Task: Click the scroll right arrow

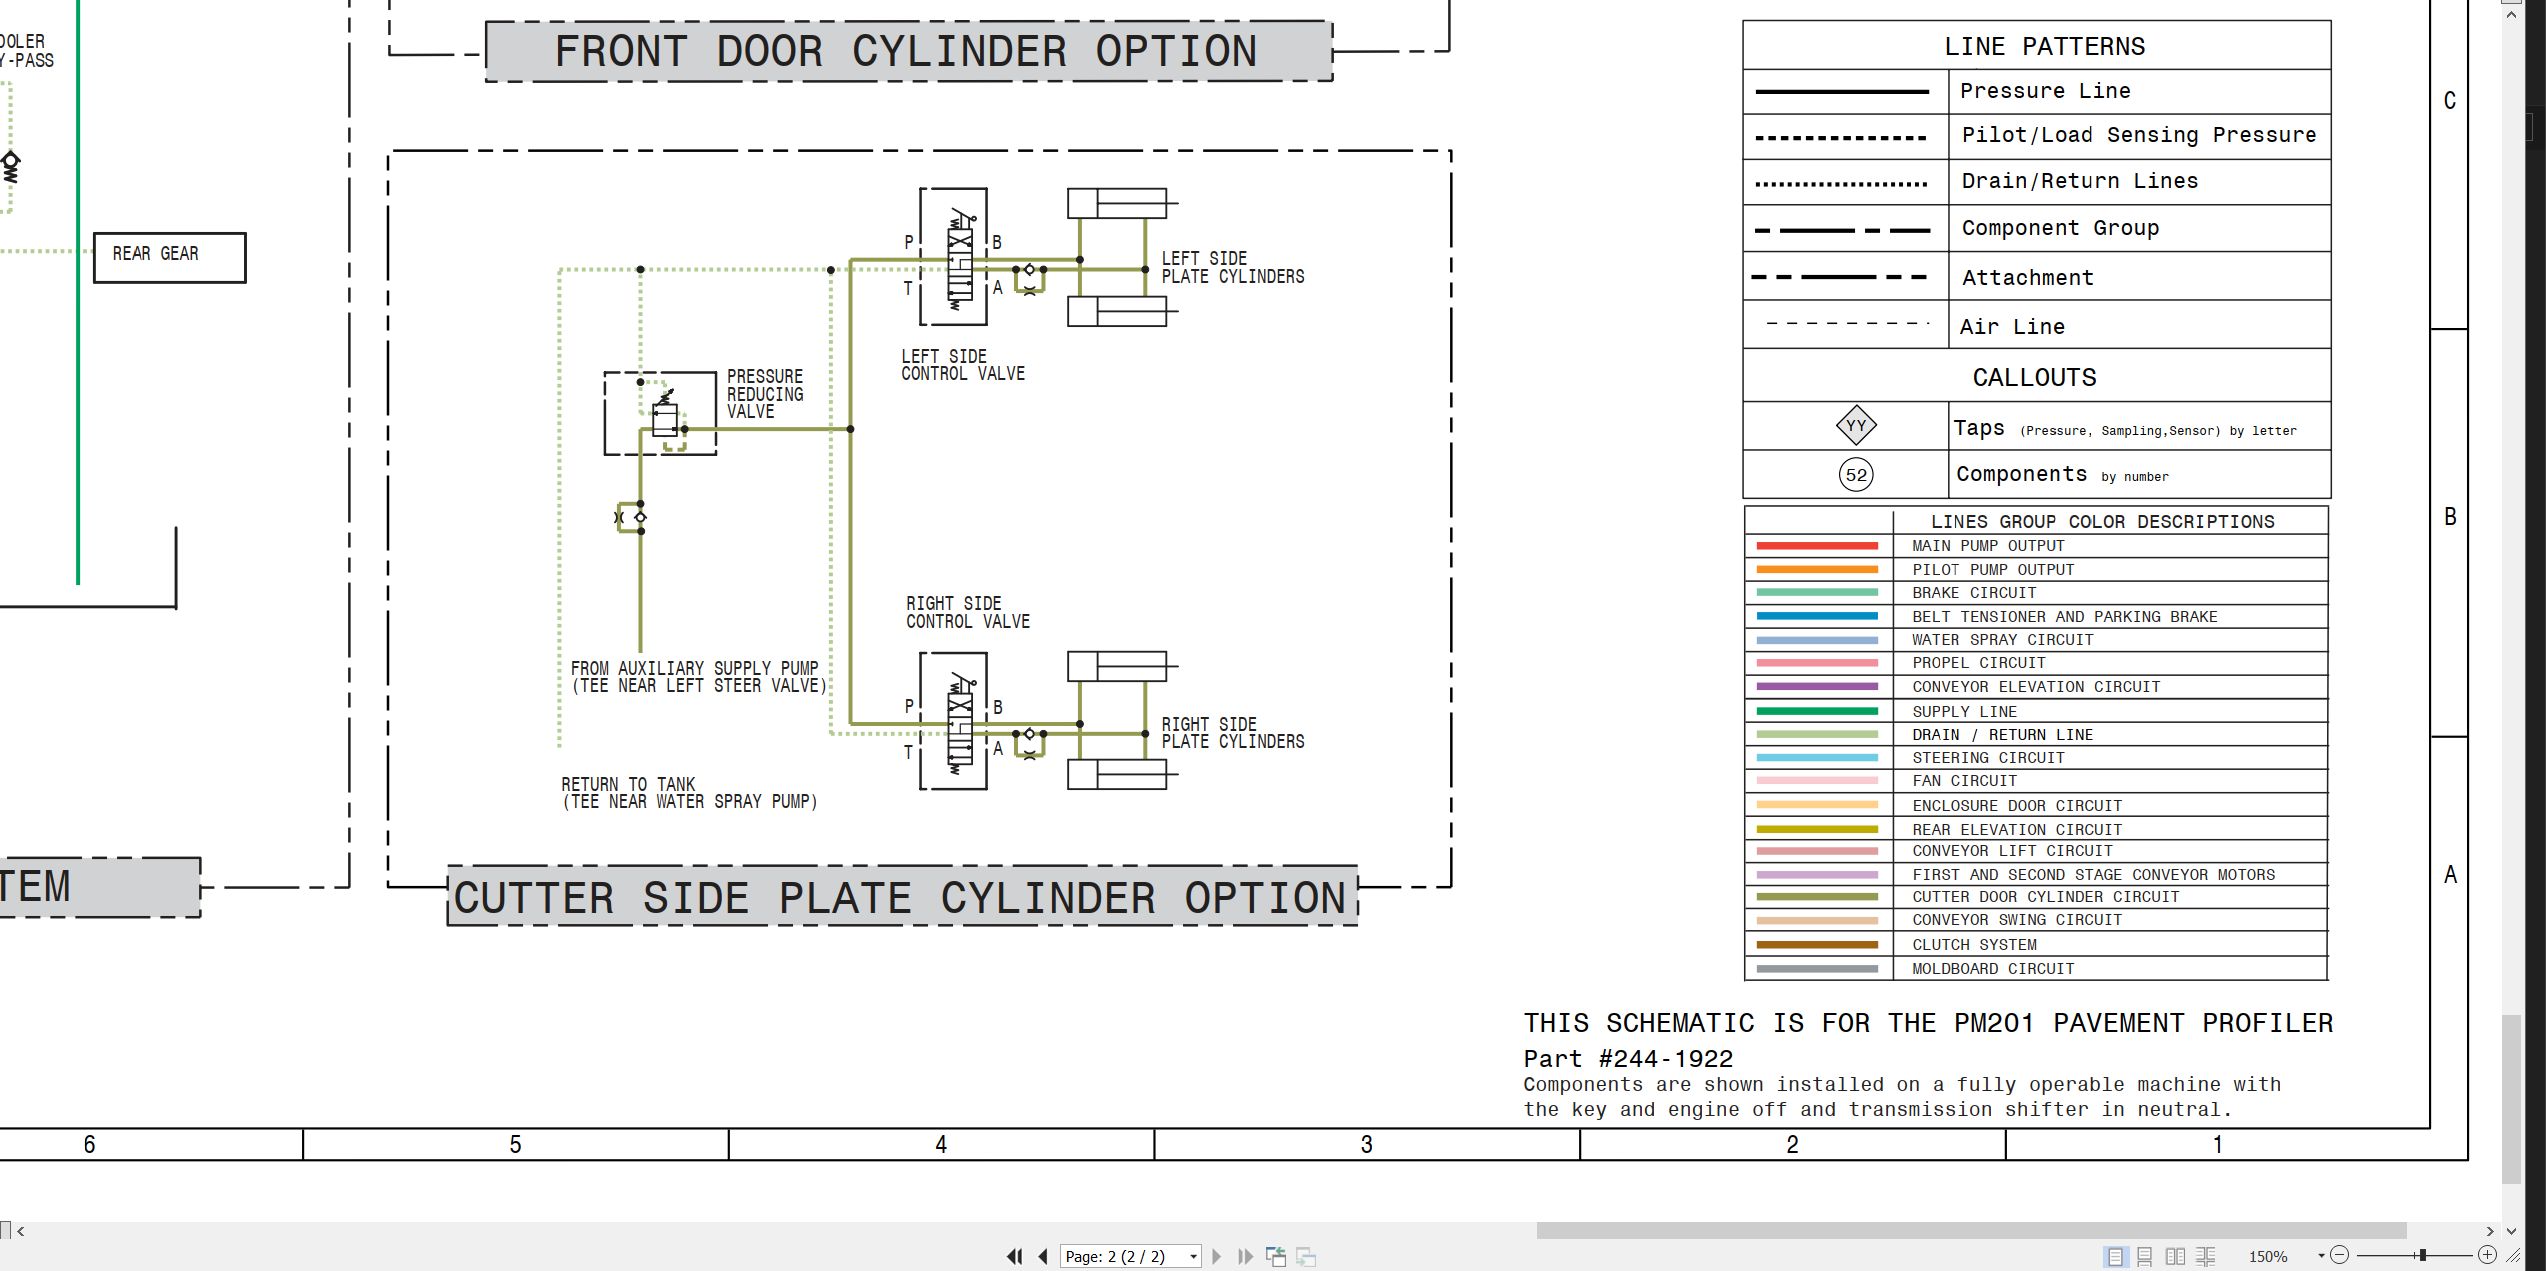Action: click(x=2490, y=1231)
